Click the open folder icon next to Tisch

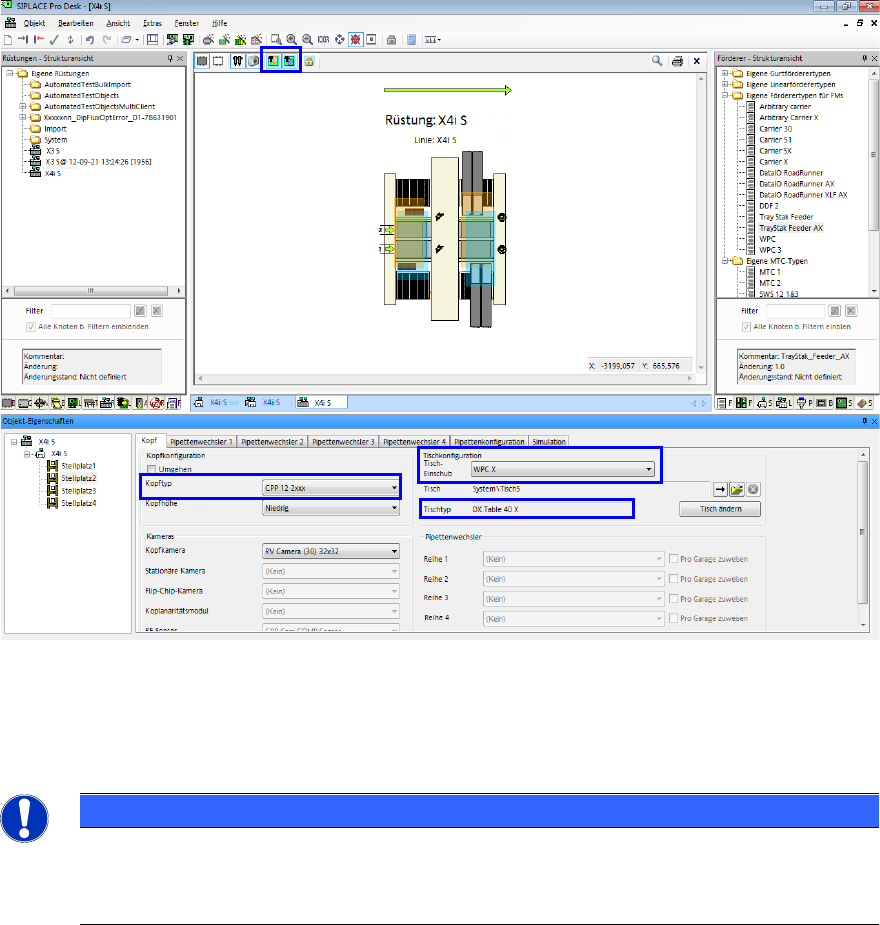(737, 489)
